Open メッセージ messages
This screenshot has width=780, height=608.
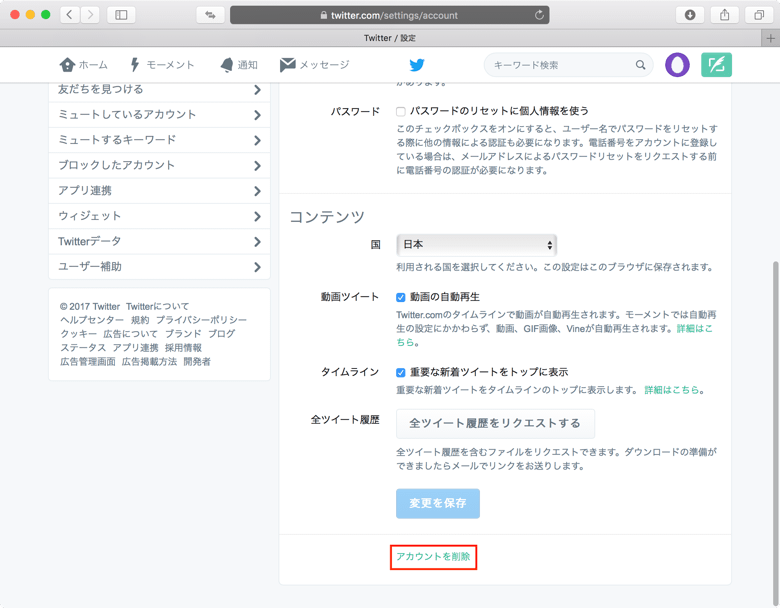pos(314,65)
